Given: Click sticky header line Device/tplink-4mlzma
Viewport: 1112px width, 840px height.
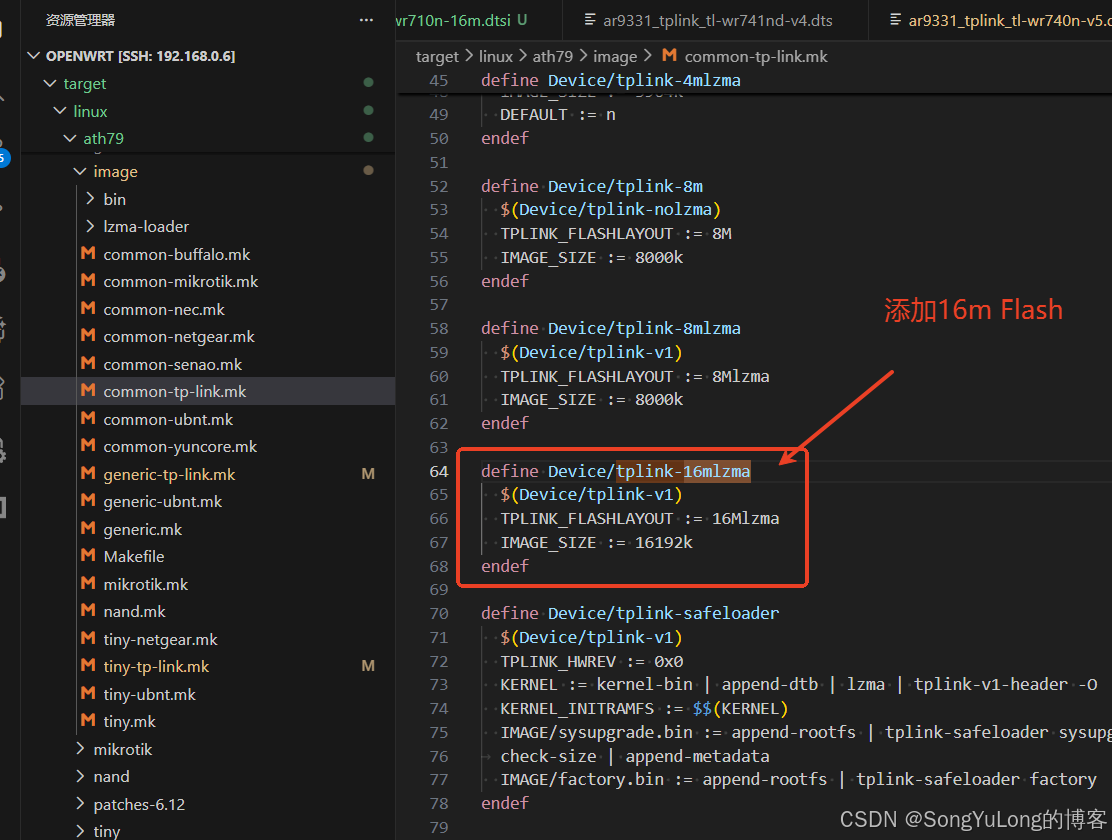Looking at the screenshot, I should coord(611,80).
